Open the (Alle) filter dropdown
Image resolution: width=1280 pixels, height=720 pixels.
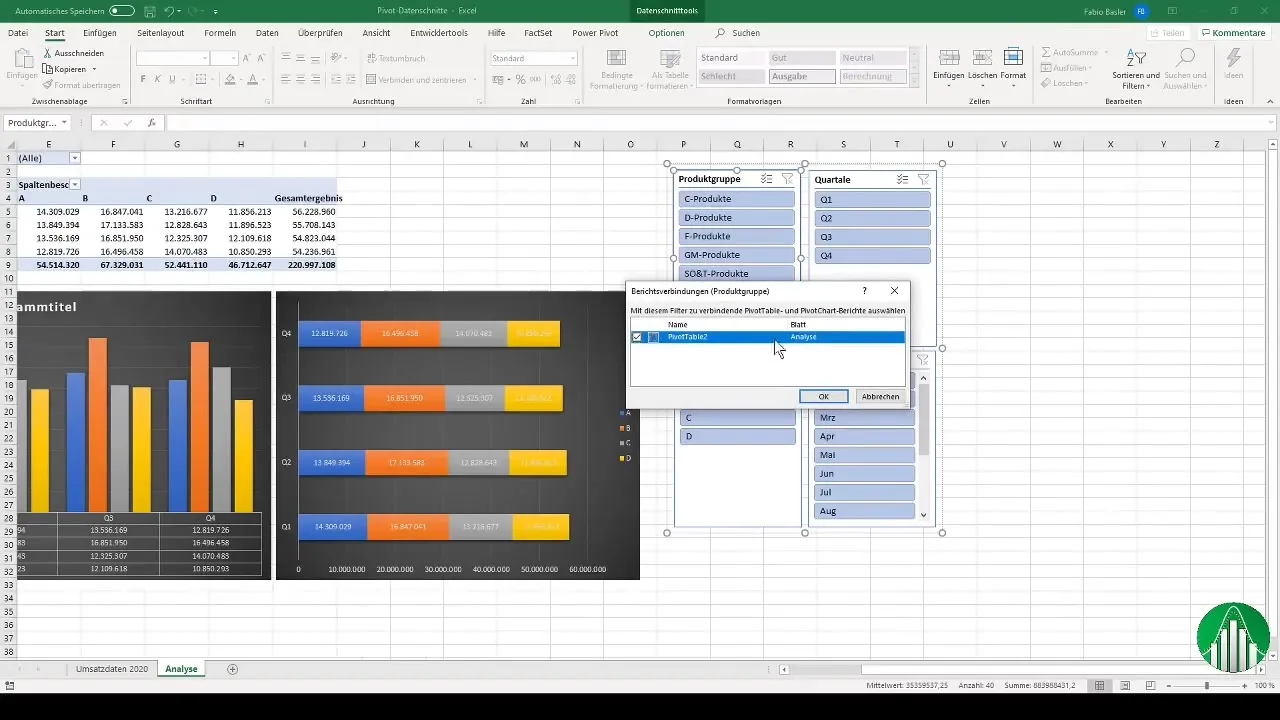pos(74,158)
